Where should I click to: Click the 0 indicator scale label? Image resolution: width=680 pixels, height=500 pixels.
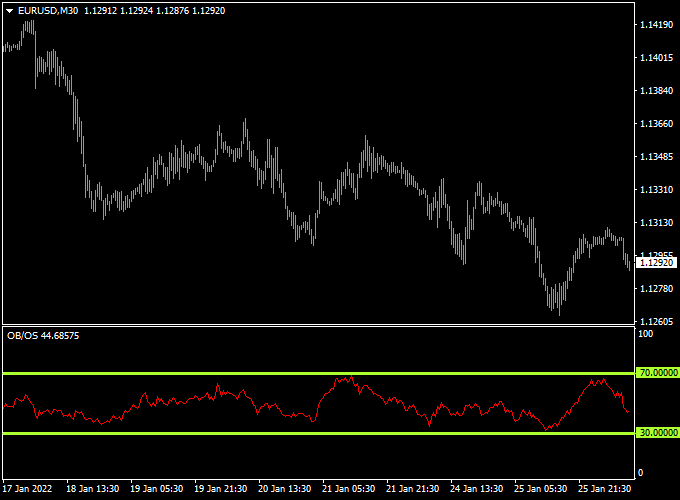pyautogui.click(x=641, y=473)
